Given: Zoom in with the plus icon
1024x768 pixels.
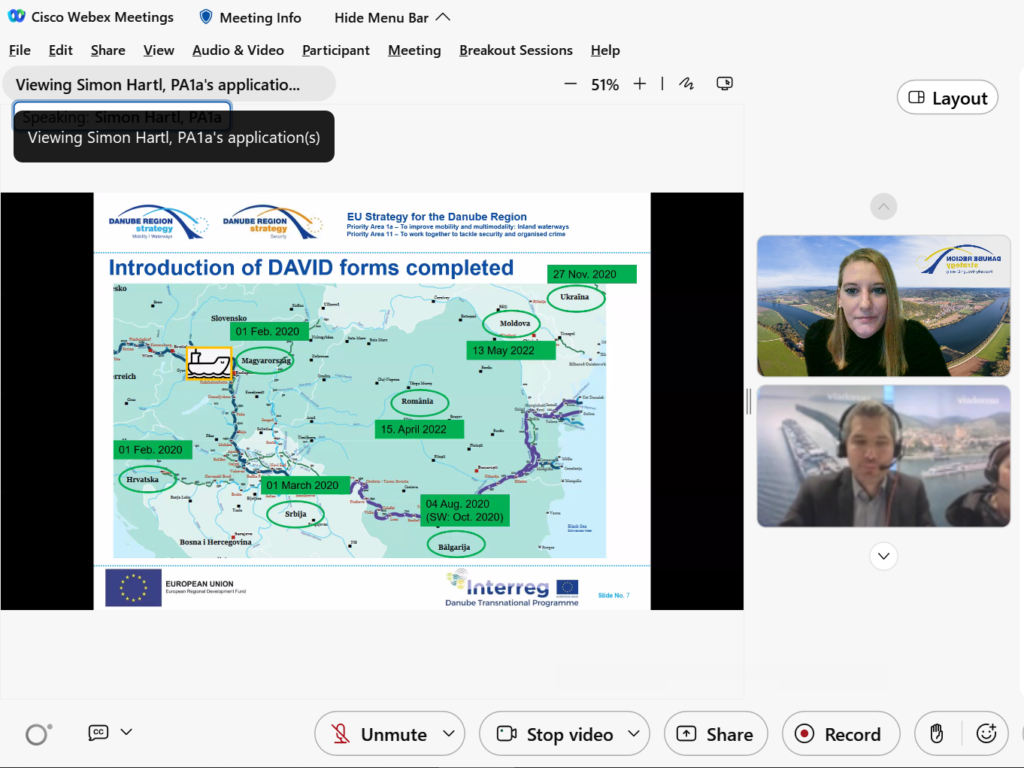Looking at the screenshot, I should (x=640, y=85).
